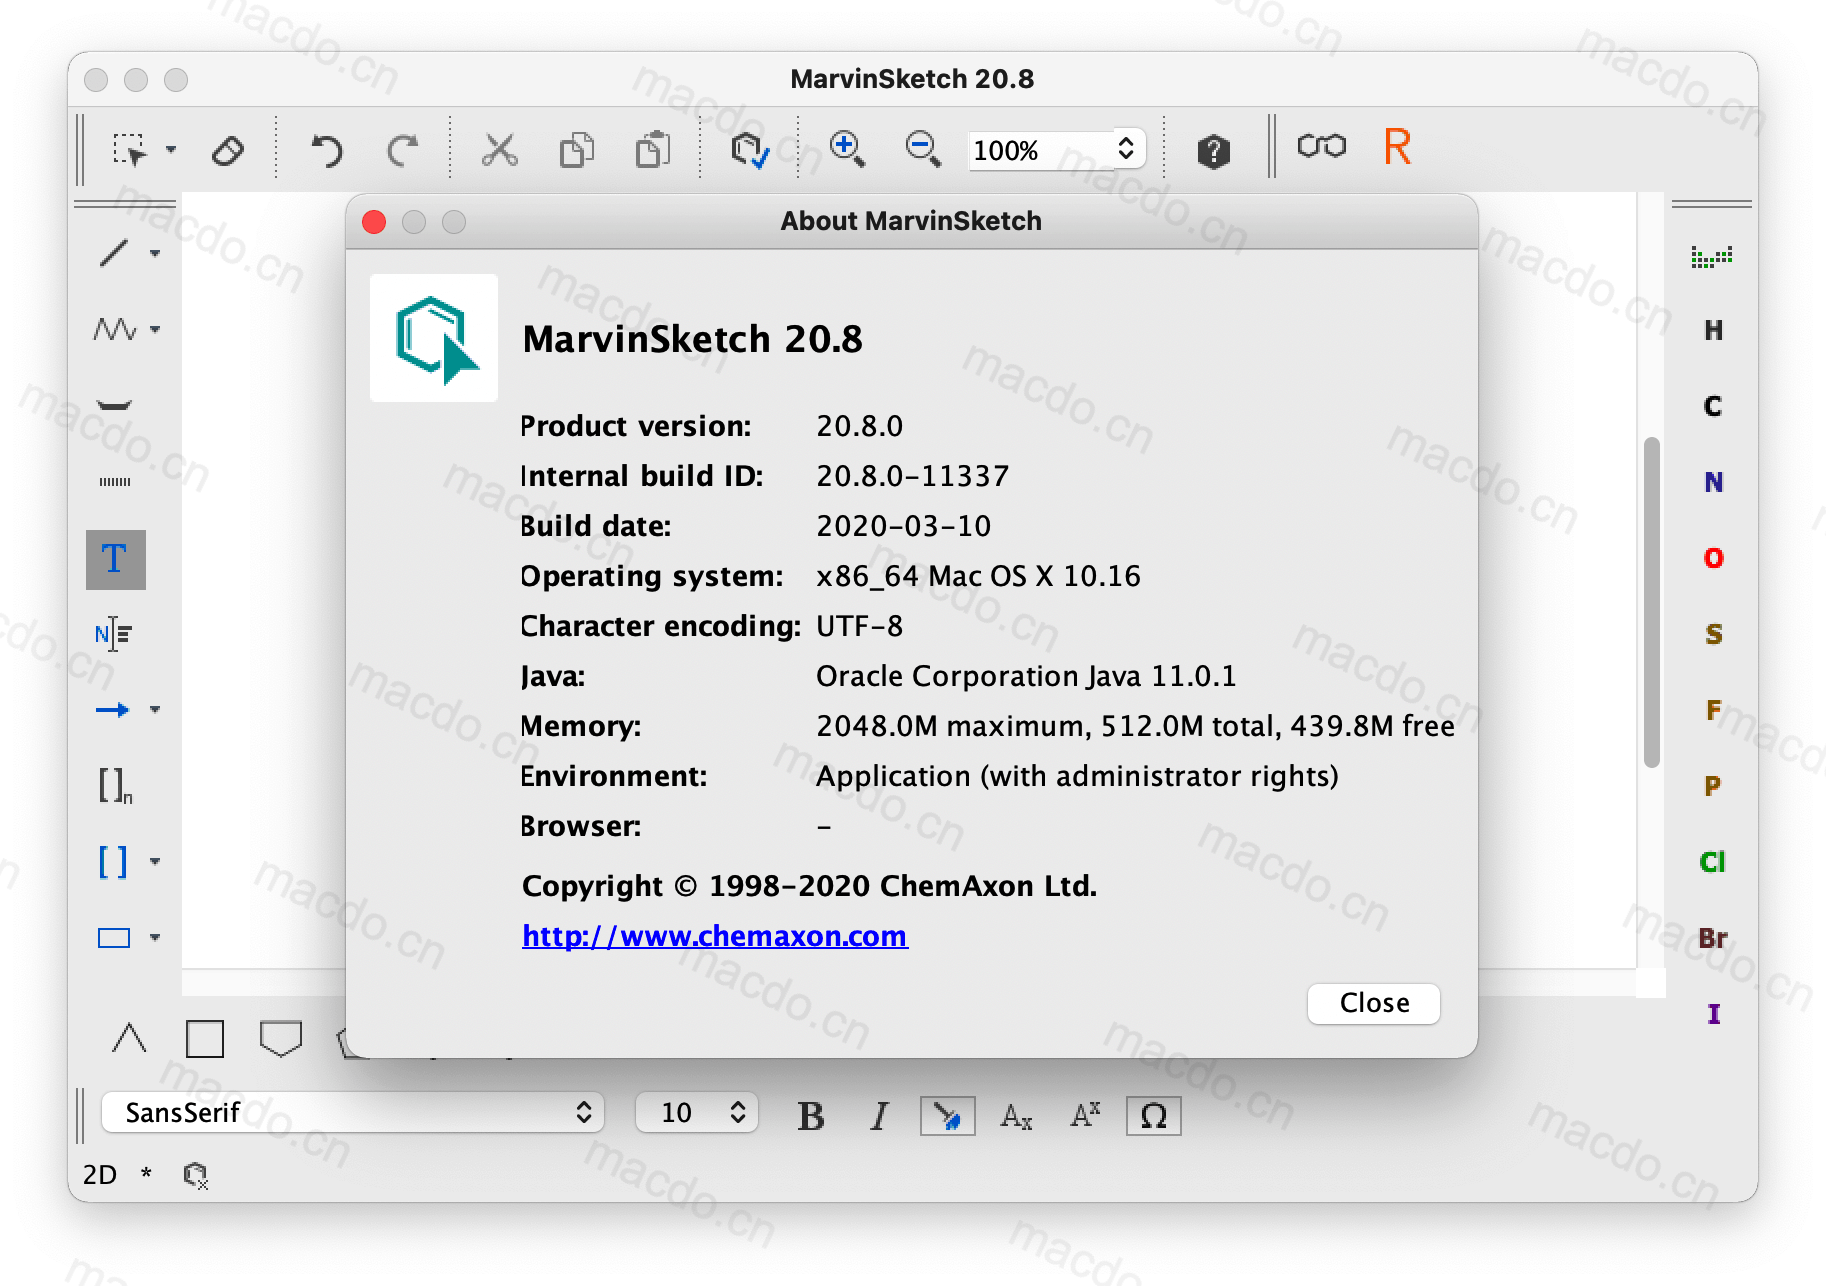The height and width of the screenshot is (1286, 1826).
Task: Select the rectangle selection tool
Action: point(130,150)
